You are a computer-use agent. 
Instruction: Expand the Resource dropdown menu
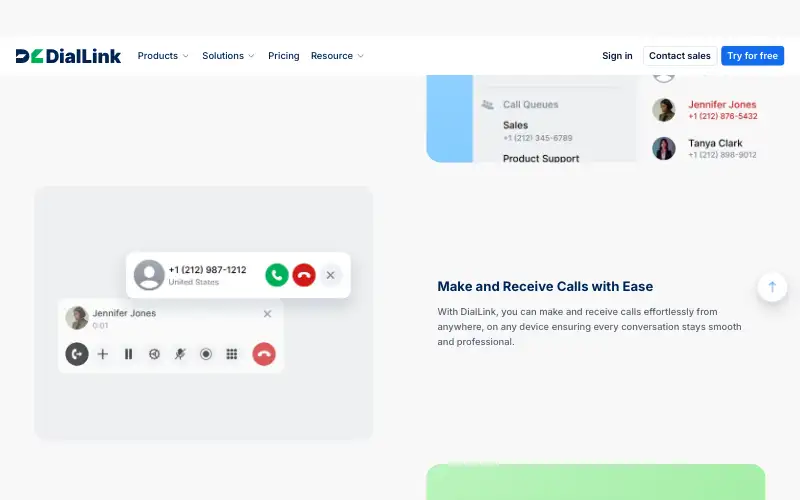point(337,56)
